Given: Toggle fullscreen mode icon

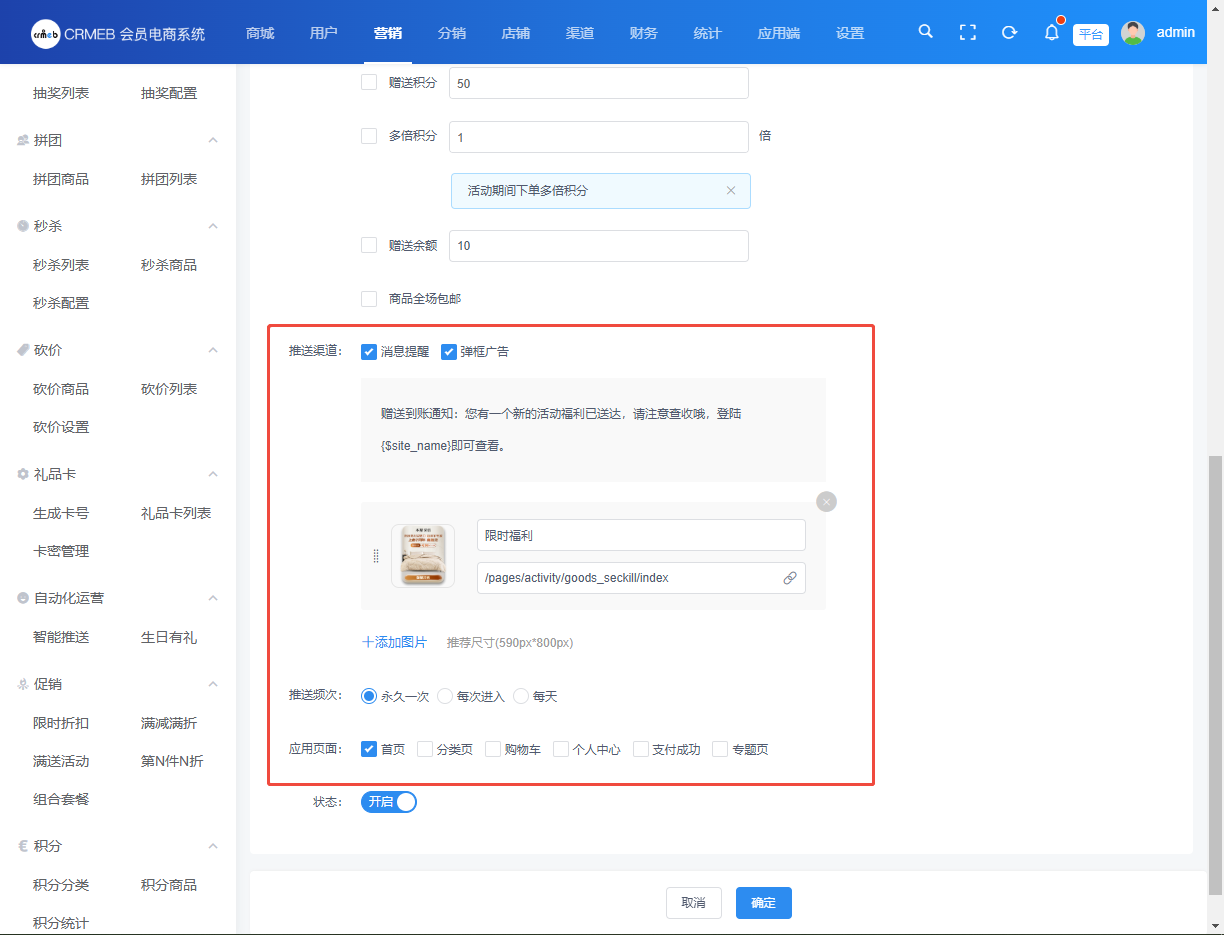Looking at the screenshot, I should coord(967,32).
